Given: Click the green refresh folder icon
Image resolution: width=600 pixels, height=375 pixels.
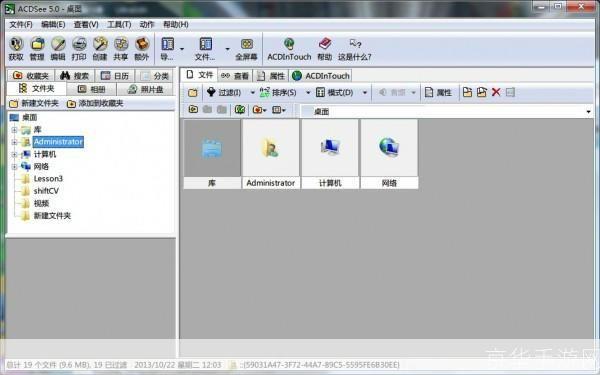Looking at the screenshot, I should [x=240, y=110].
